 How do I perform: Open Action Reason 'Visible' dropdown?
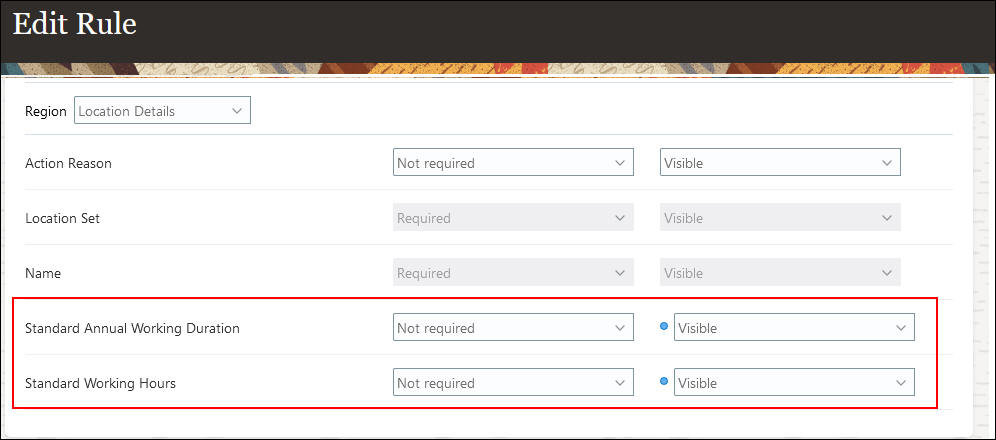tap(780, 163)
